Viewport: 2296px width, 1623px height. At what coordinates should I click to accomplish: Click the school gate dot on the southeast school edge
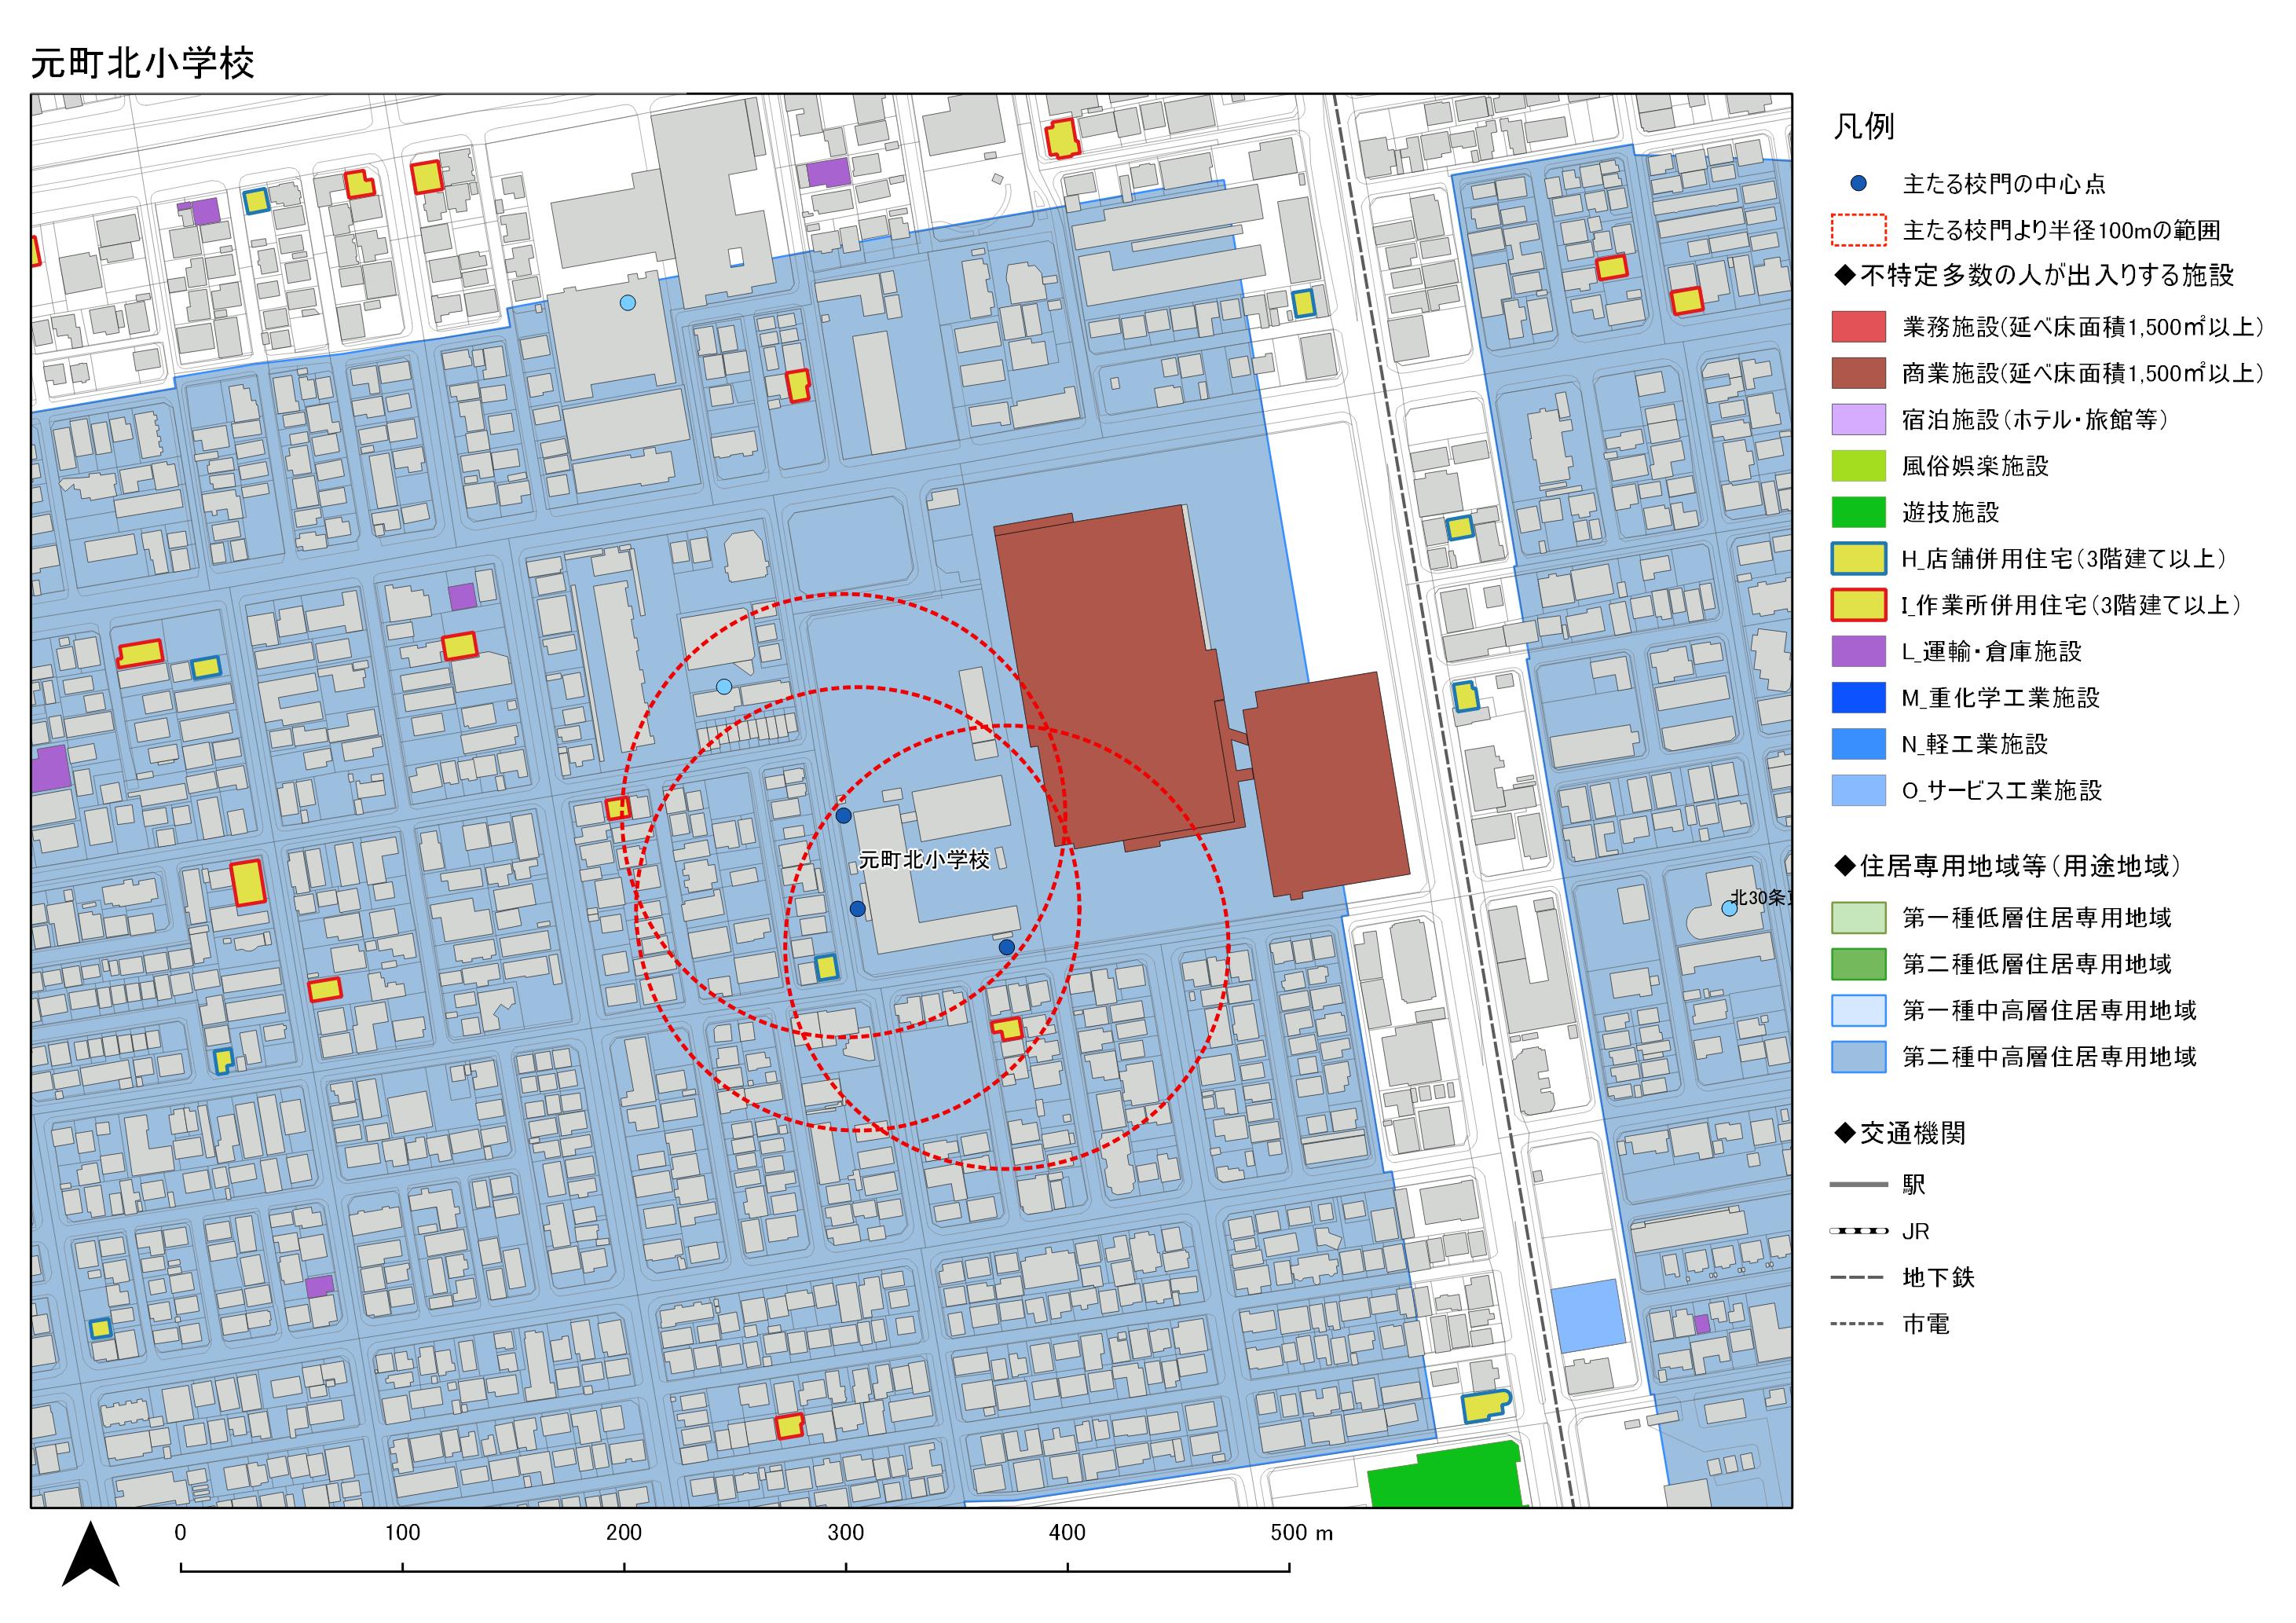(x=1007, y=947)
